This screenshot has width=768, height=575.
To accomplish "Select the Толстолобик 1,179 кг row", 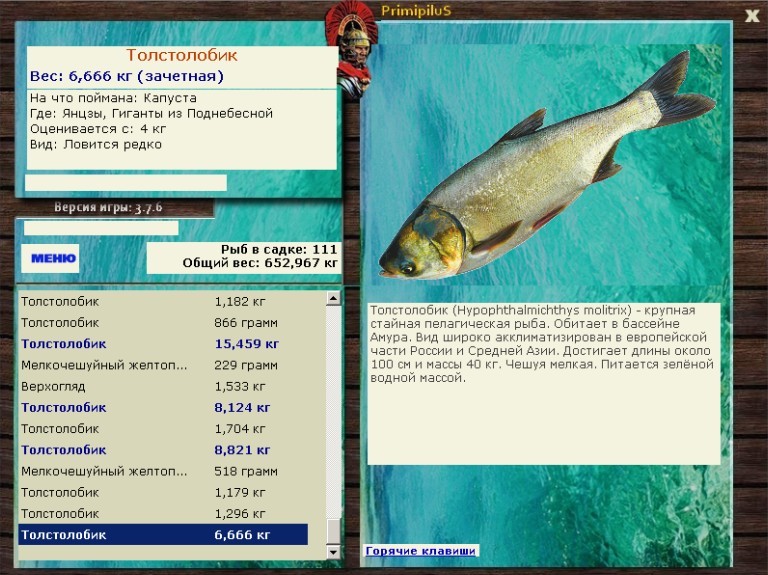I will point(163,493).
